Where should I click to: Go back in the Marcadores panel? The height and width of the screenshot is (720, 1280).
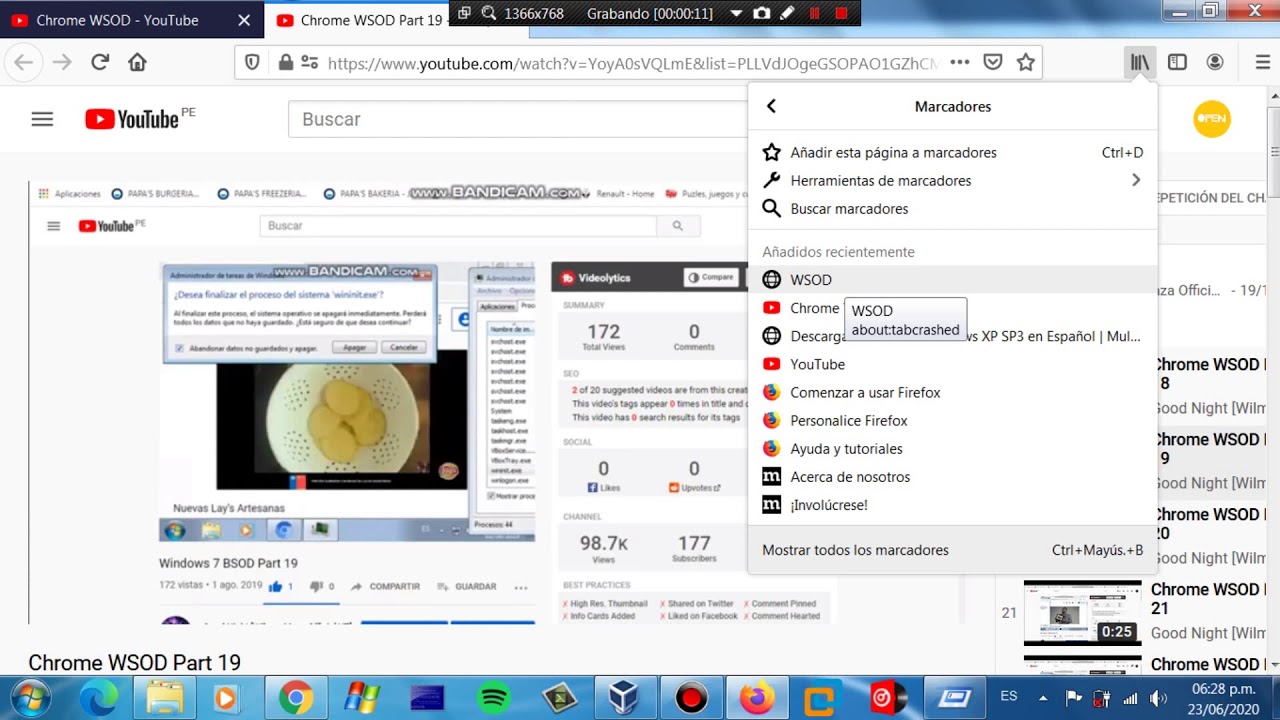coord(771,106)
